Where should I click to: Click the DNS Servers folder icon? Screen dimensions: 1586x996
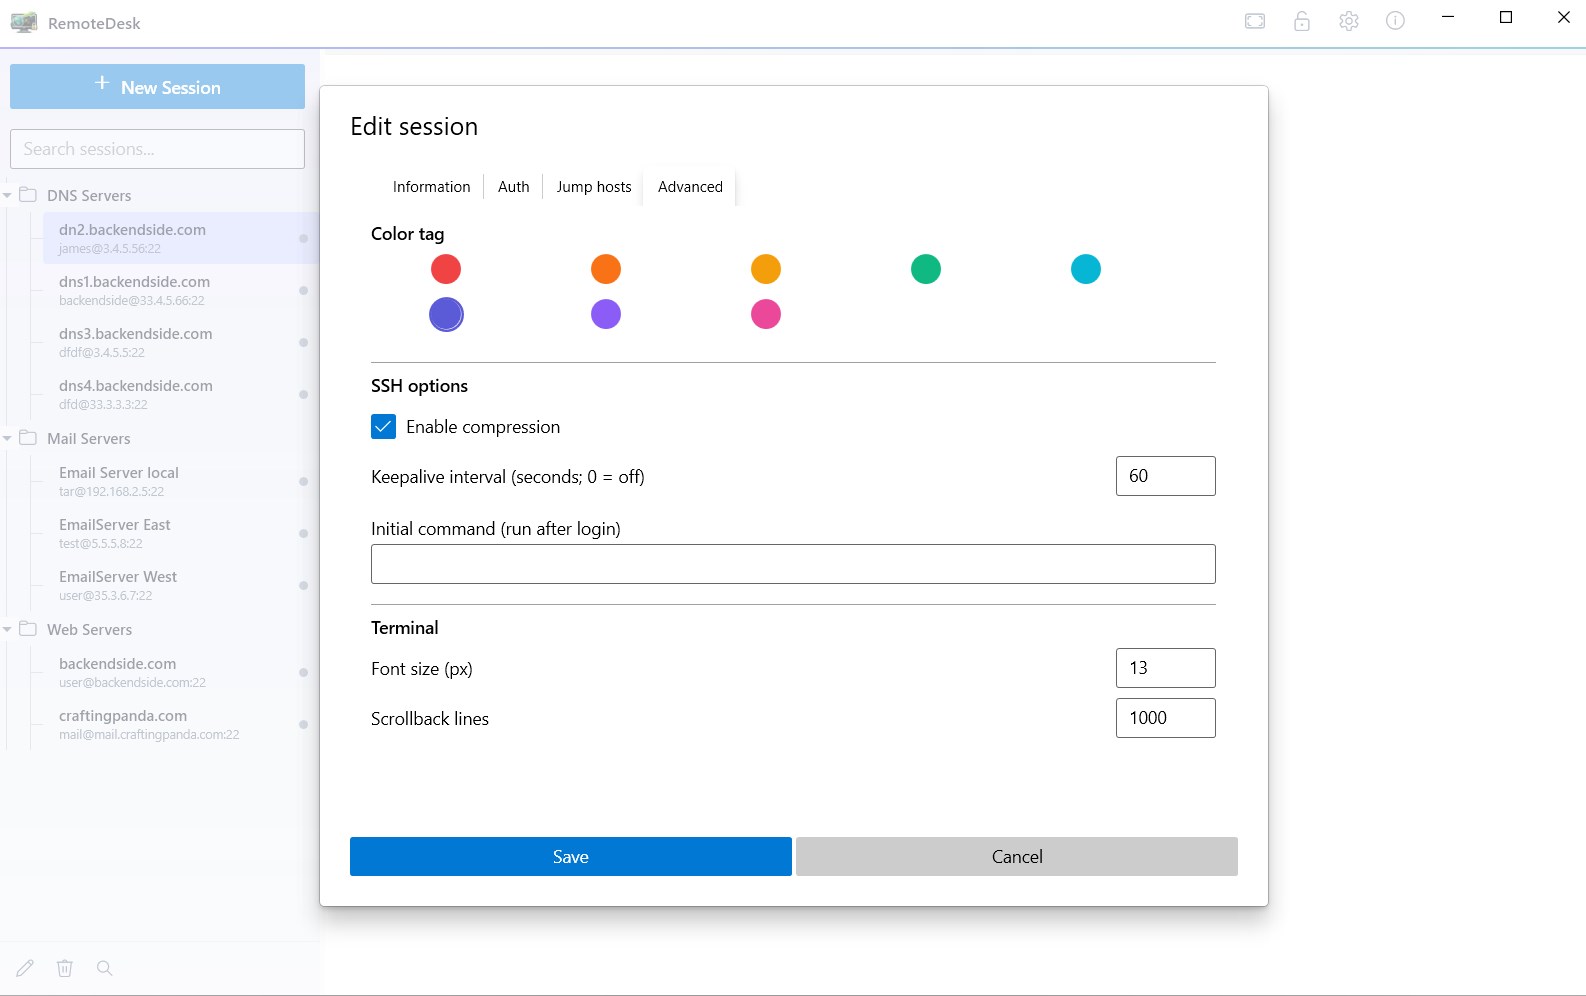pyautogui.click(x=28, y=194)
